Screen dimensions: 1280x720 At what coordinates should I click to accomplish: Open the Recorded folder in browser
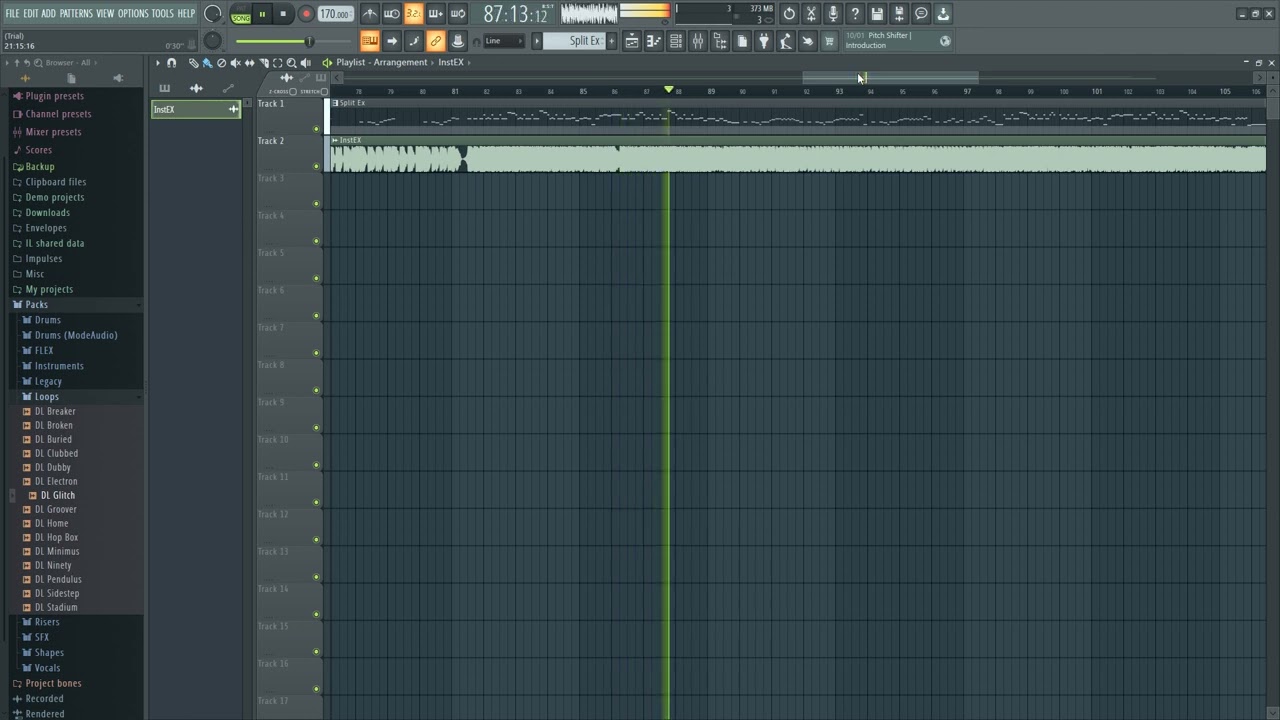point(44,699)
